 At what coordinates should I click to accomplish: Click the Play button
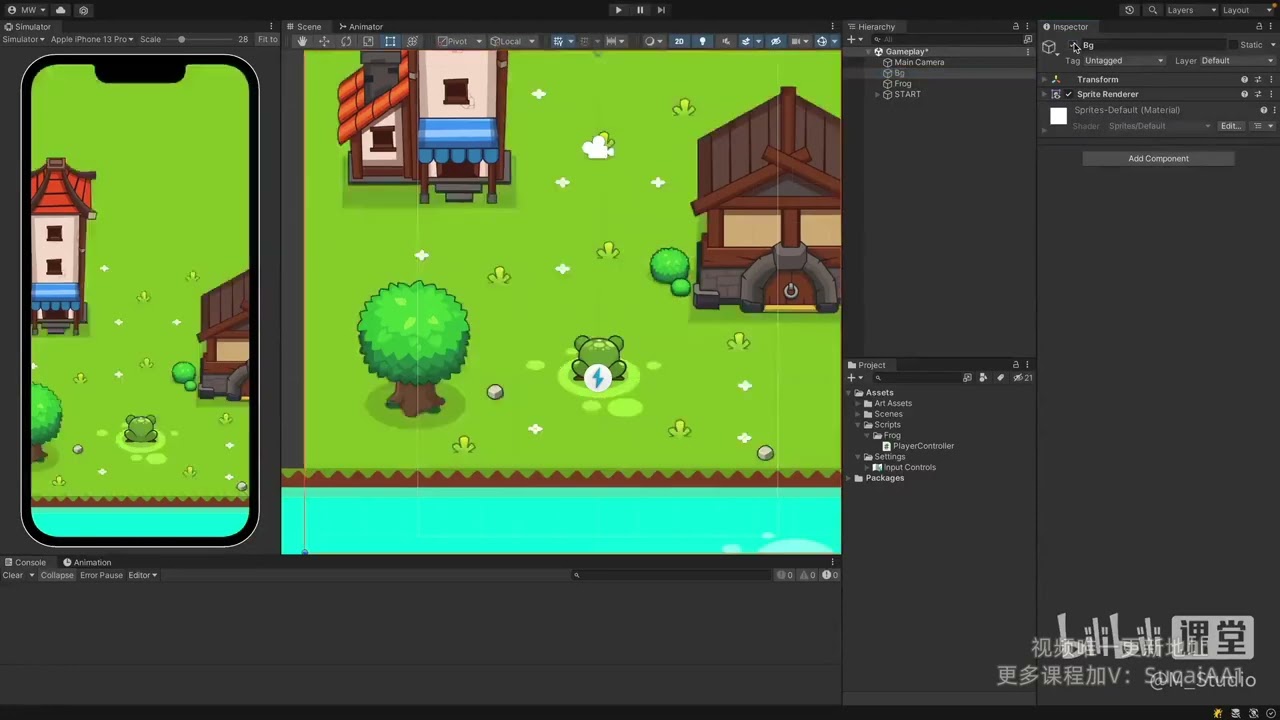[x=618, y=10]
